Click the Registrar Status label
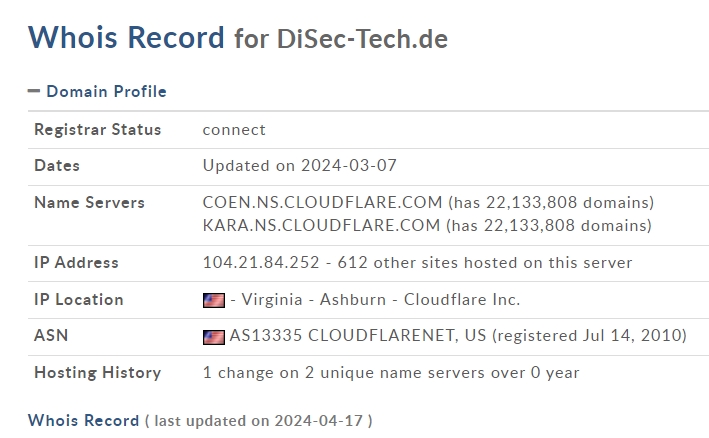 point(98,130)
